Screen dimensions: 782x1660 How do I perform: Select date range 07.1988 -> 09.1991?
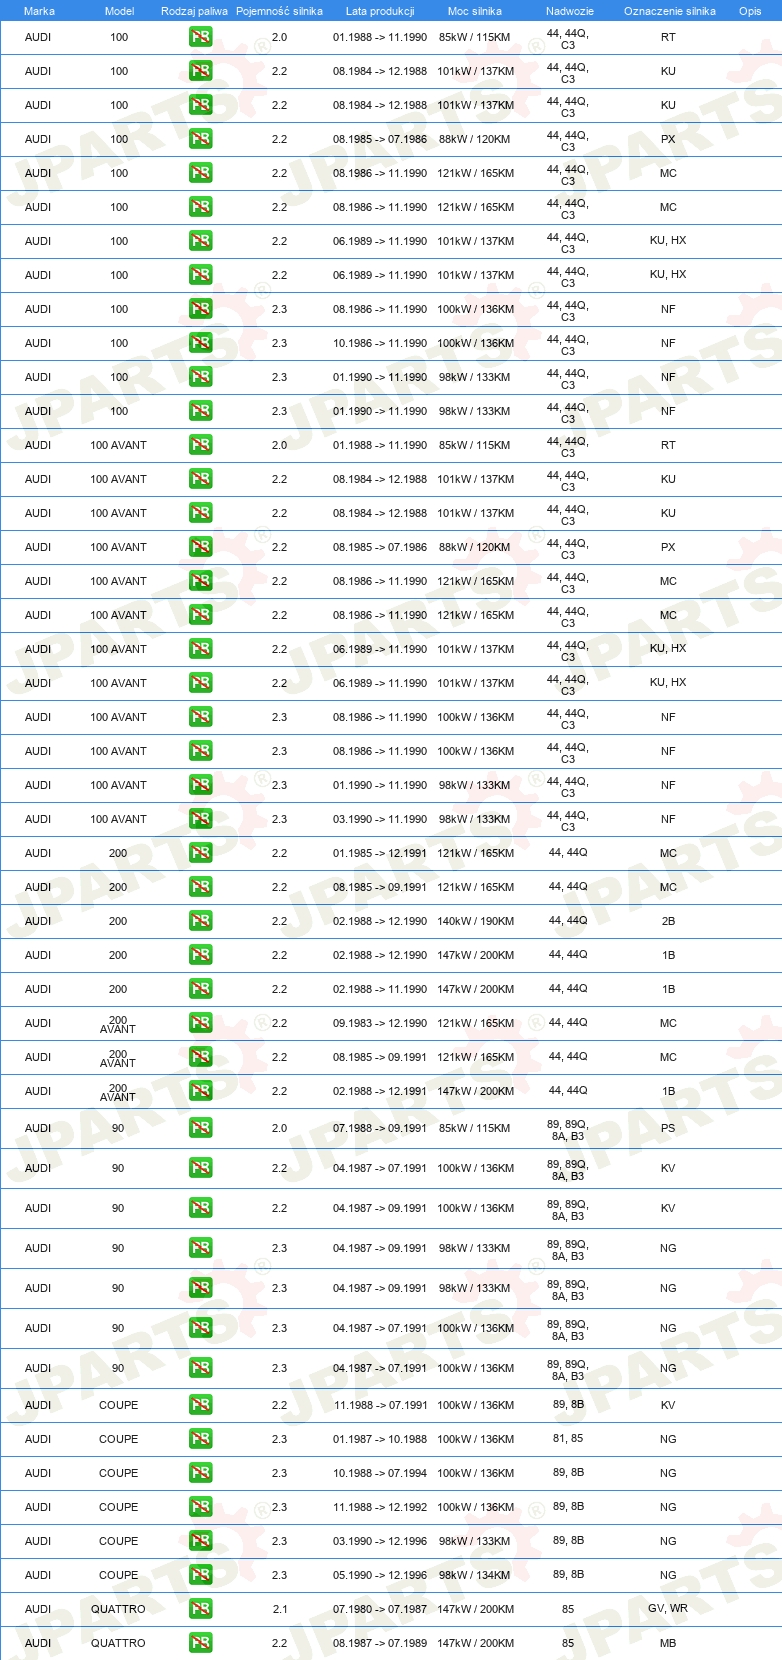(x=380, y=1128)
